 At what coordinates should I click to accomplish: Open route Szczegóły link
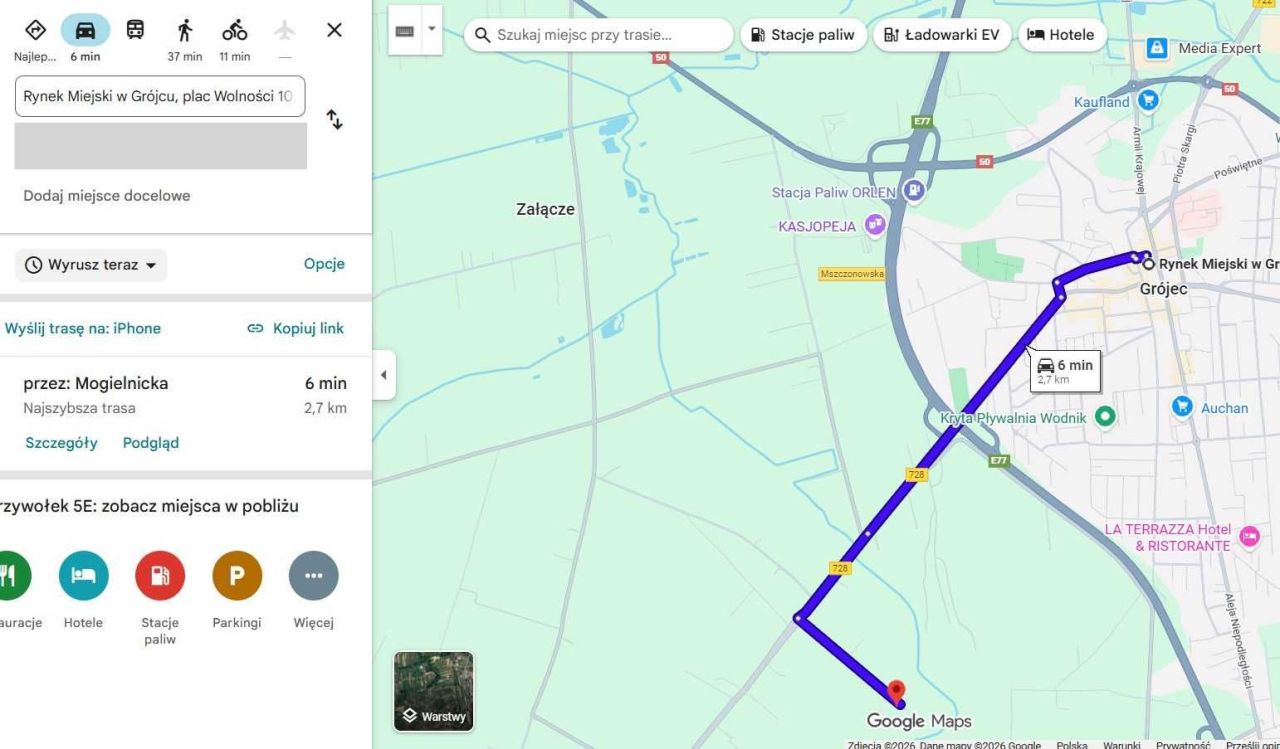[x=61, y=442]
